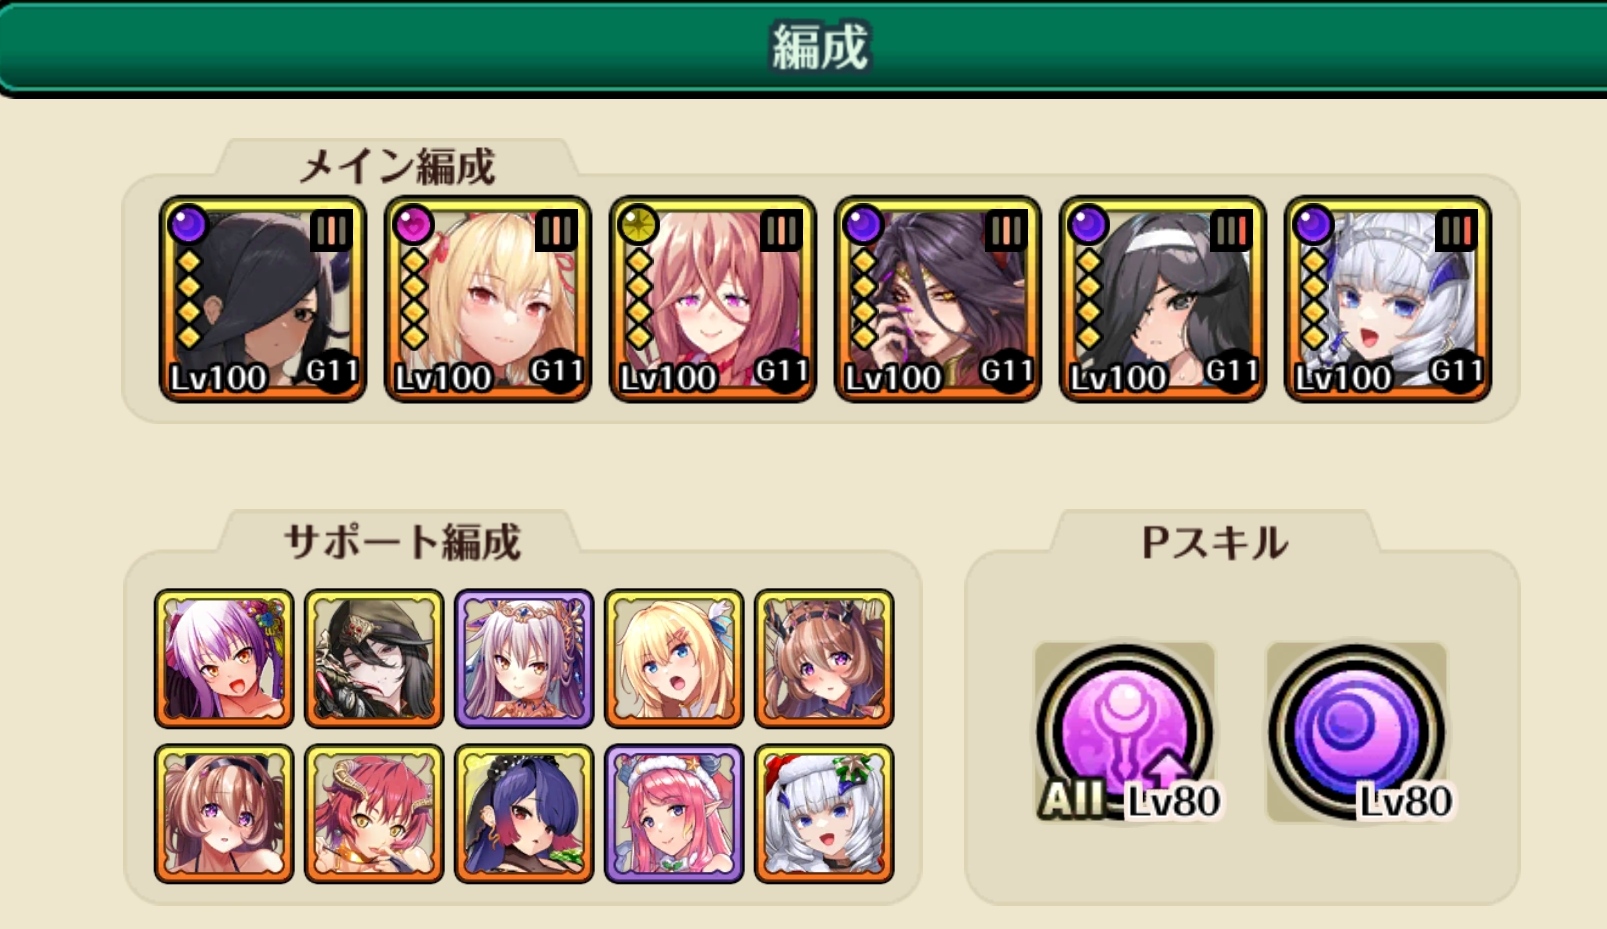Select the purple-haired support with the flower ornament
Screen dimensions: 1607x929
tap(224, 658)
